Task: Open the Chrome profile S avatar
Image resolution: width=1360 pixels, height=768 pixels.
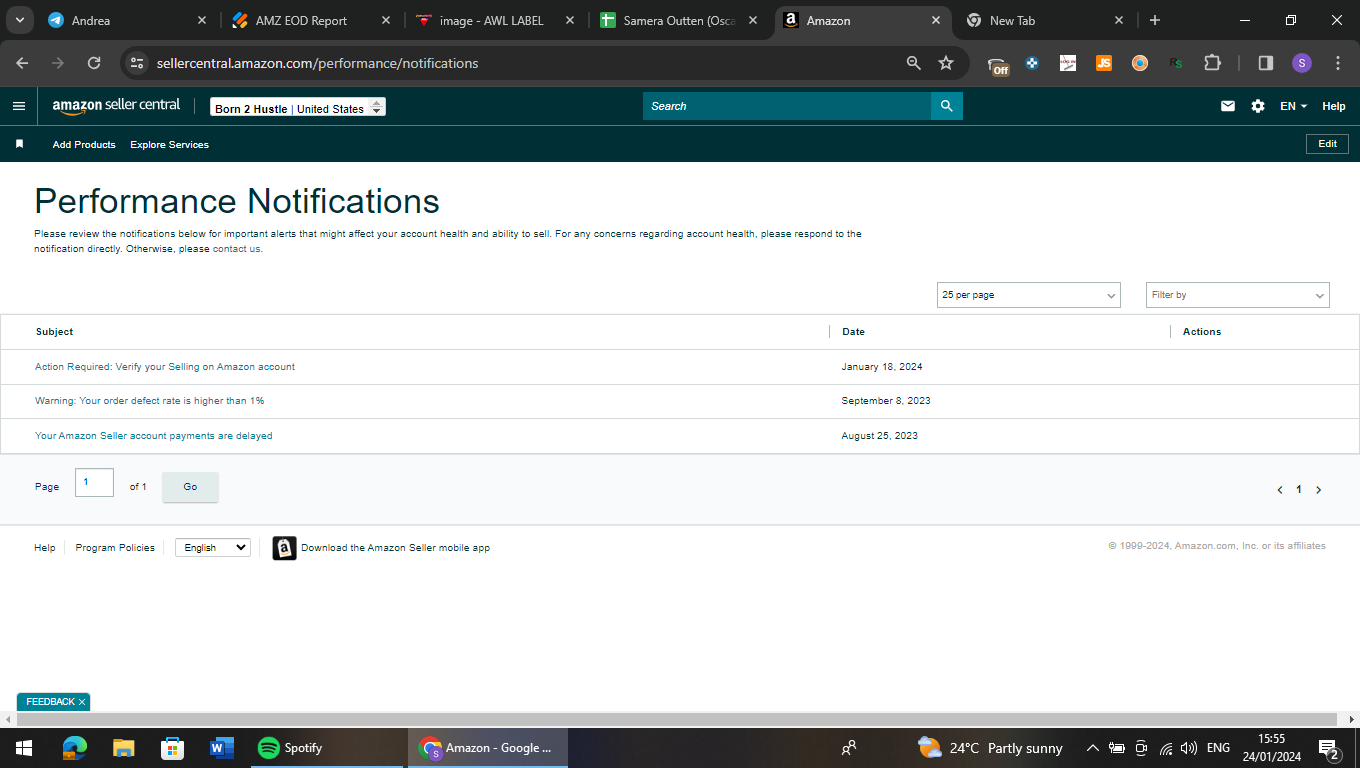Action: click(x=1301, y=63)
